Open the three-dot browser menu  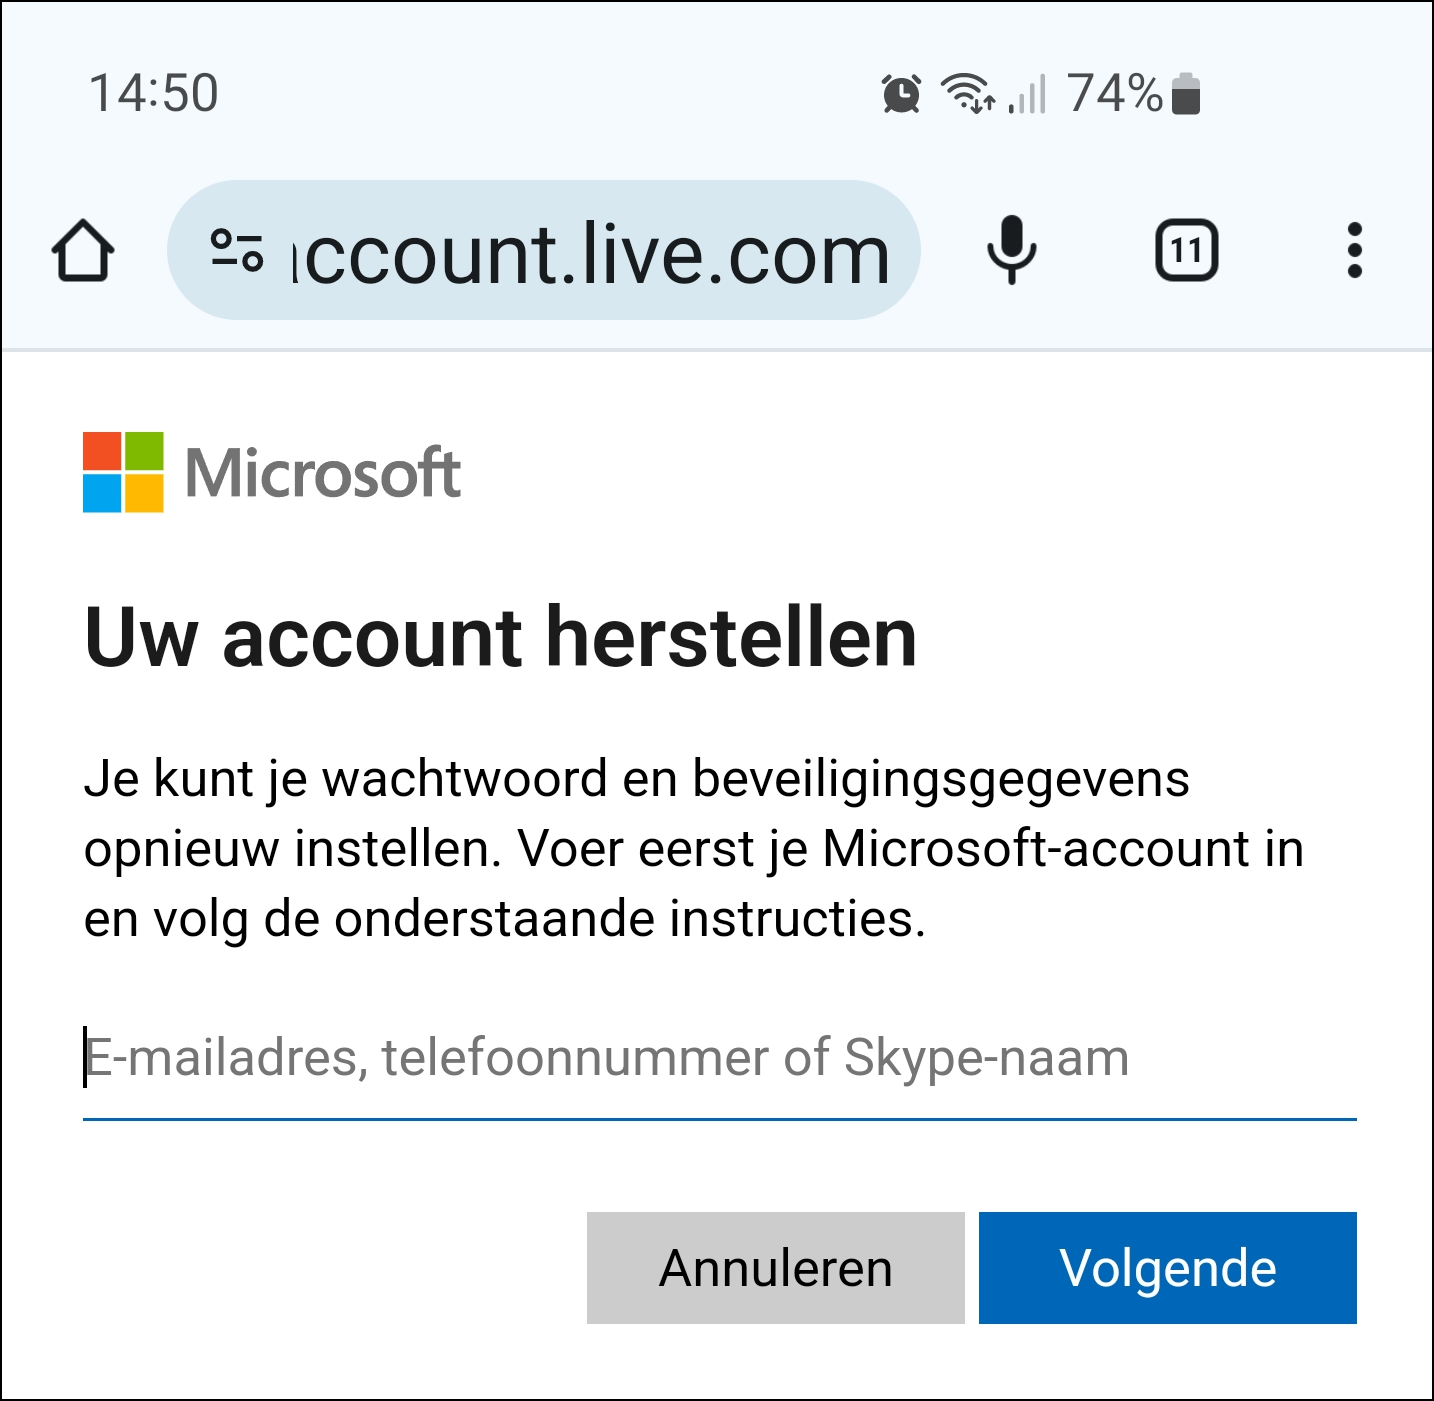[1354, 250]
